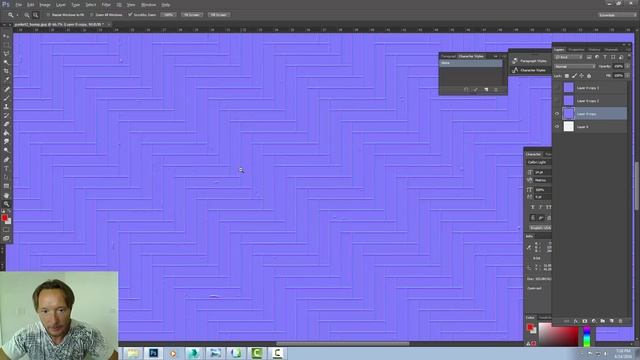Open File Explorer from the taskbar
Screen dimensions: 640x360
pos(133,353)
